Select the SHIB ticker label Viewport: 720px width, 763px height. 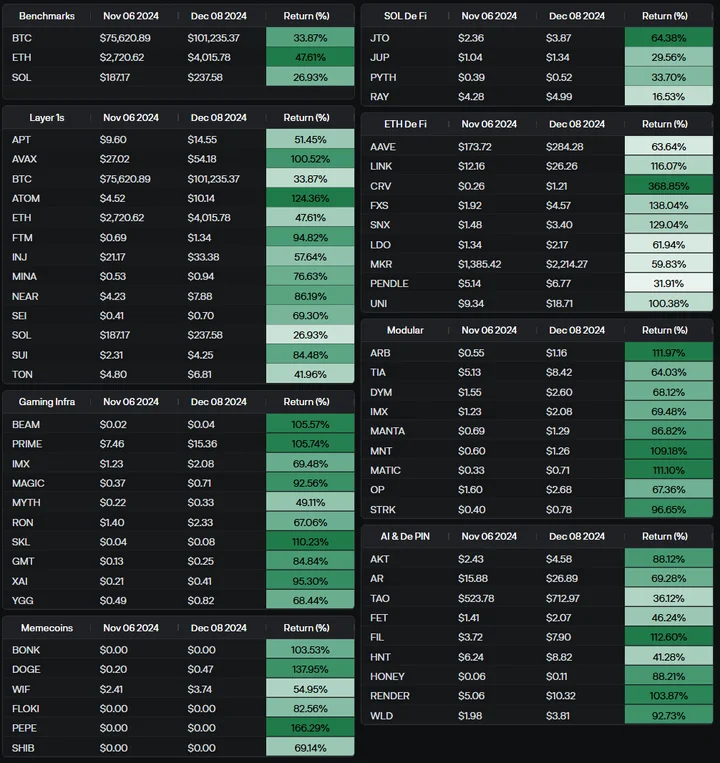[x=23, y=748]
